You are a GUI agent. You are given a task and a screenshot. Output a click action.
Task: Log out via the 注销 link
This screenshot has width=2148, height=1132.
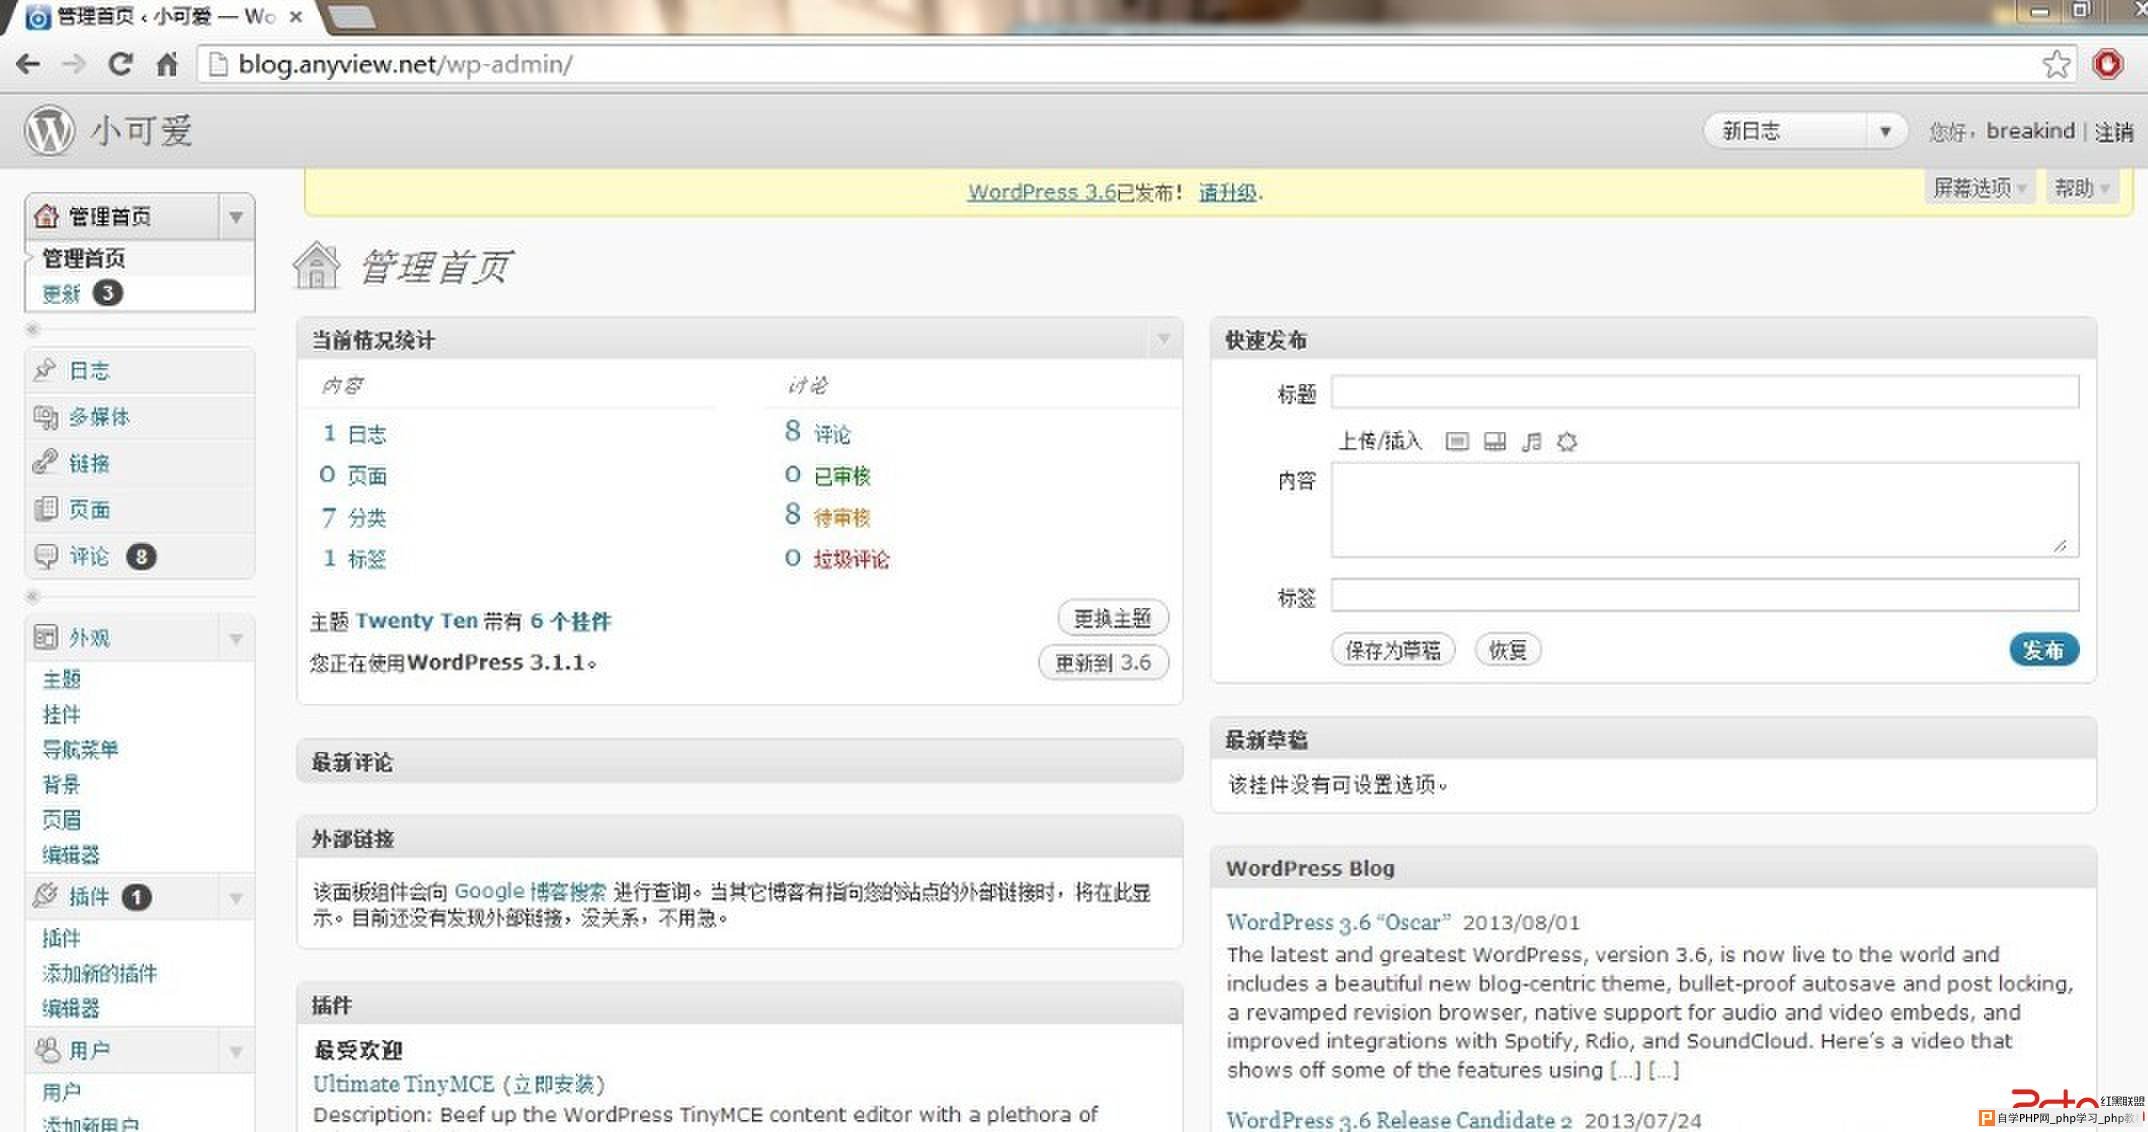(x=2114, y=131)
